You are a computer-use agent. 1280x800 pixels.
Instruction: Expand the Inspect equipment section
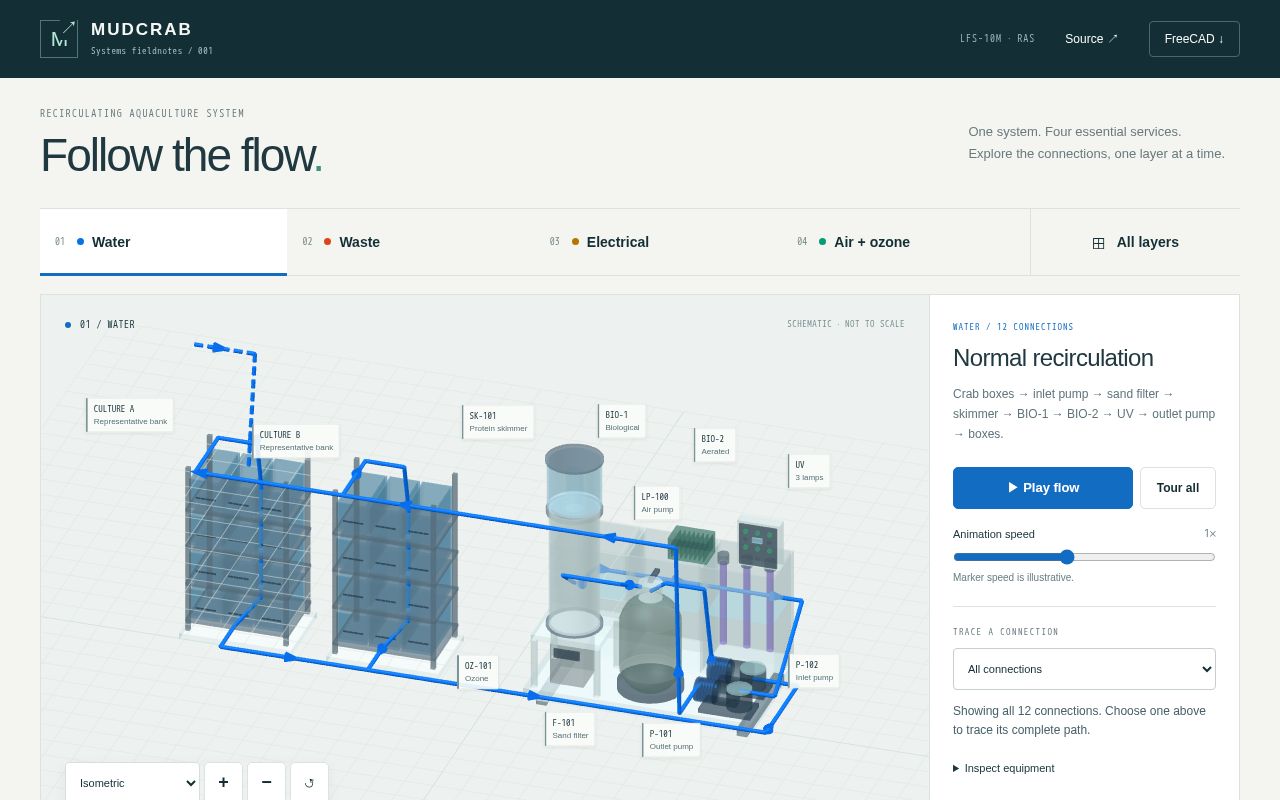coord(1004,768)
